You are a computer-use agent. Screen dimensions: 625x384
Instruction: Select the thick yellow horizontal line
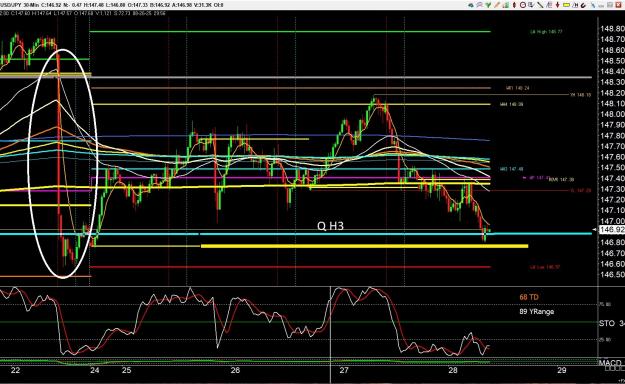[364, 246]
